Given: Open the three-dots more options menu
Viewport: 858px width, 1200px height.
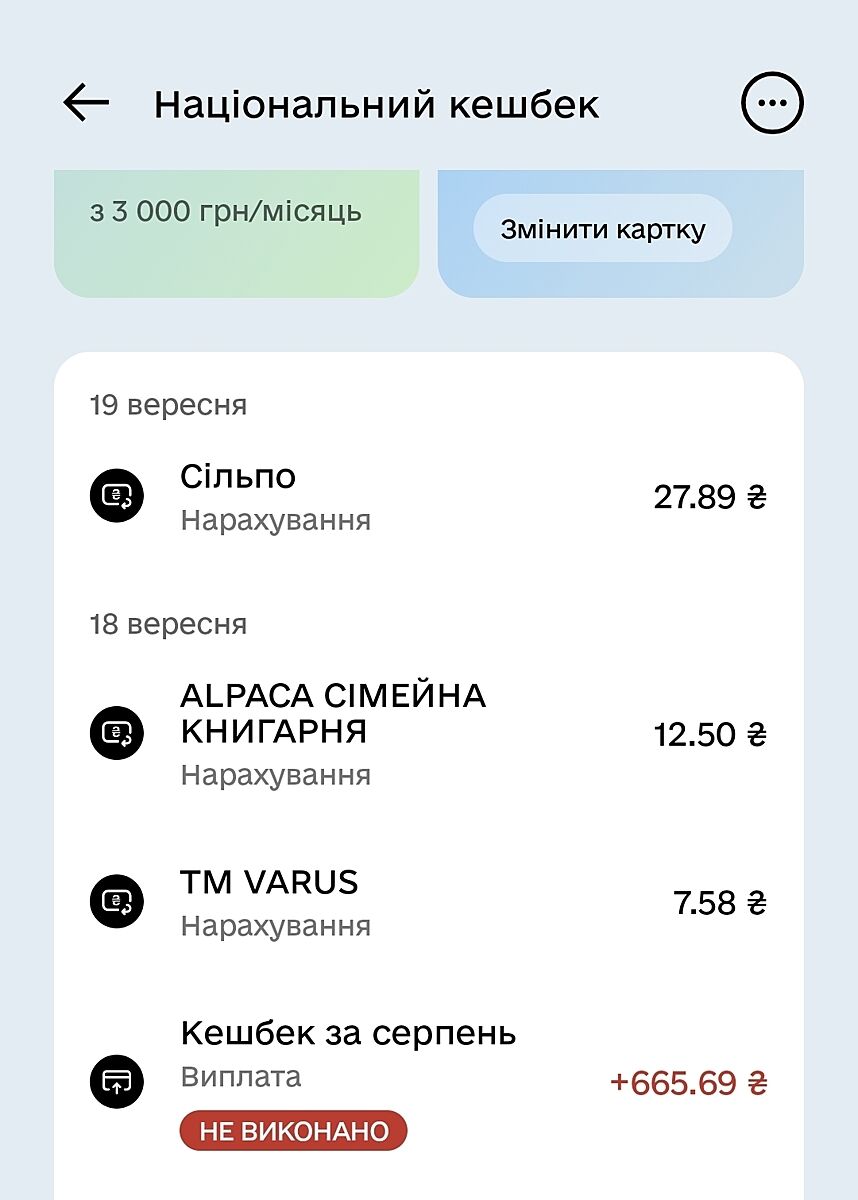Looking at the screenshot, I should 772,103.
